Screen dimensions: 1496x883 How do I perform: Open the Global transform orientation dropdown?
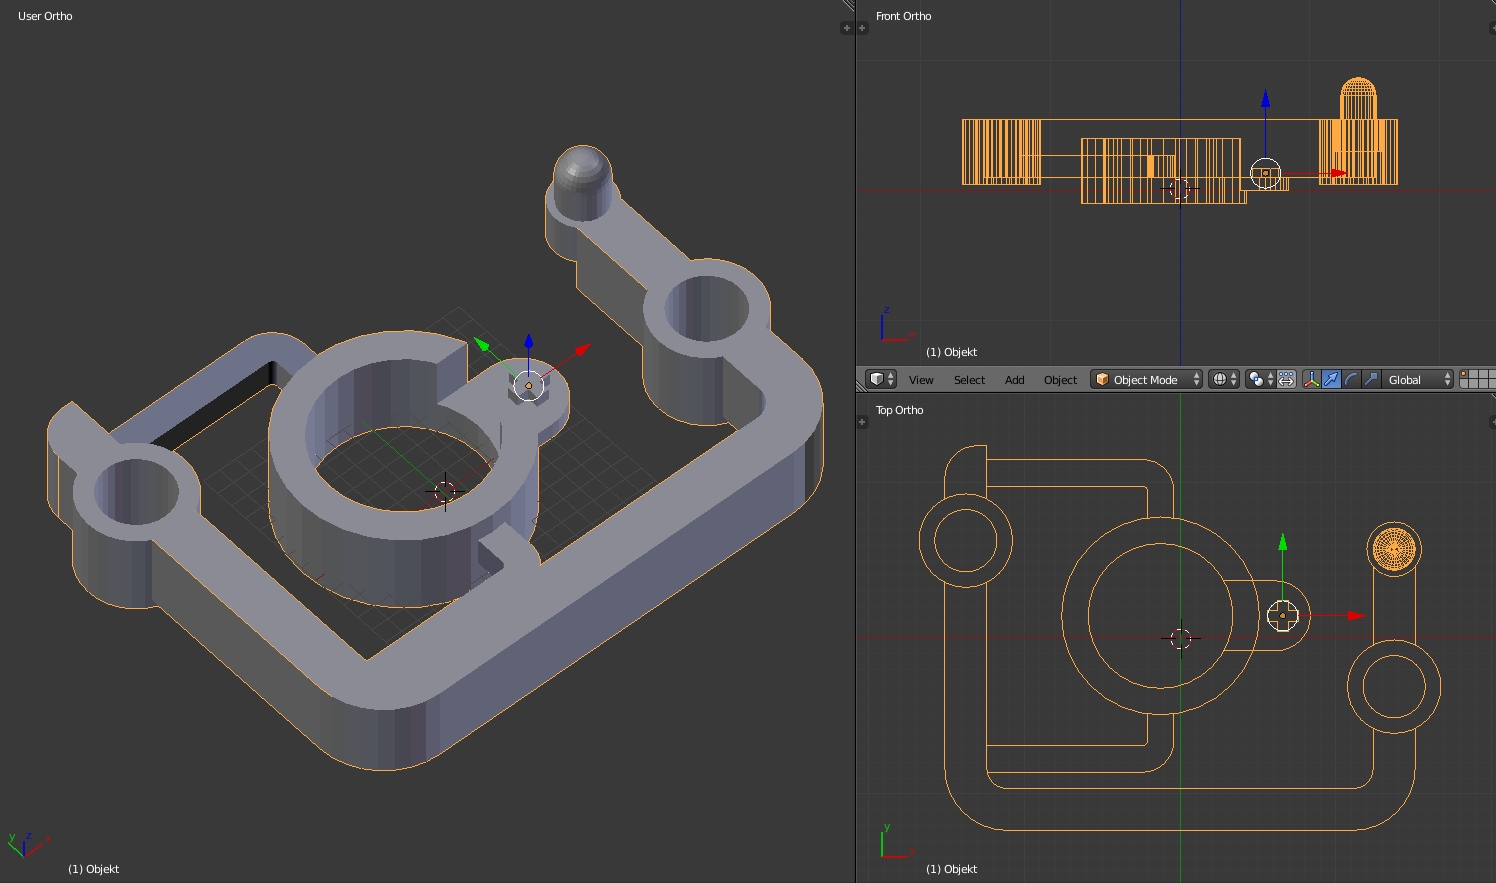(x=1418, y=380)
